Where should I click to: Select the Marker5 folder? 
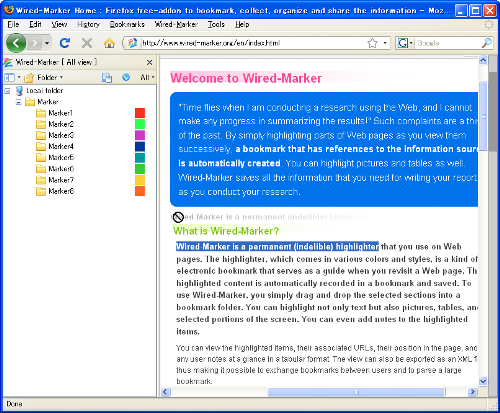(61, 157)
